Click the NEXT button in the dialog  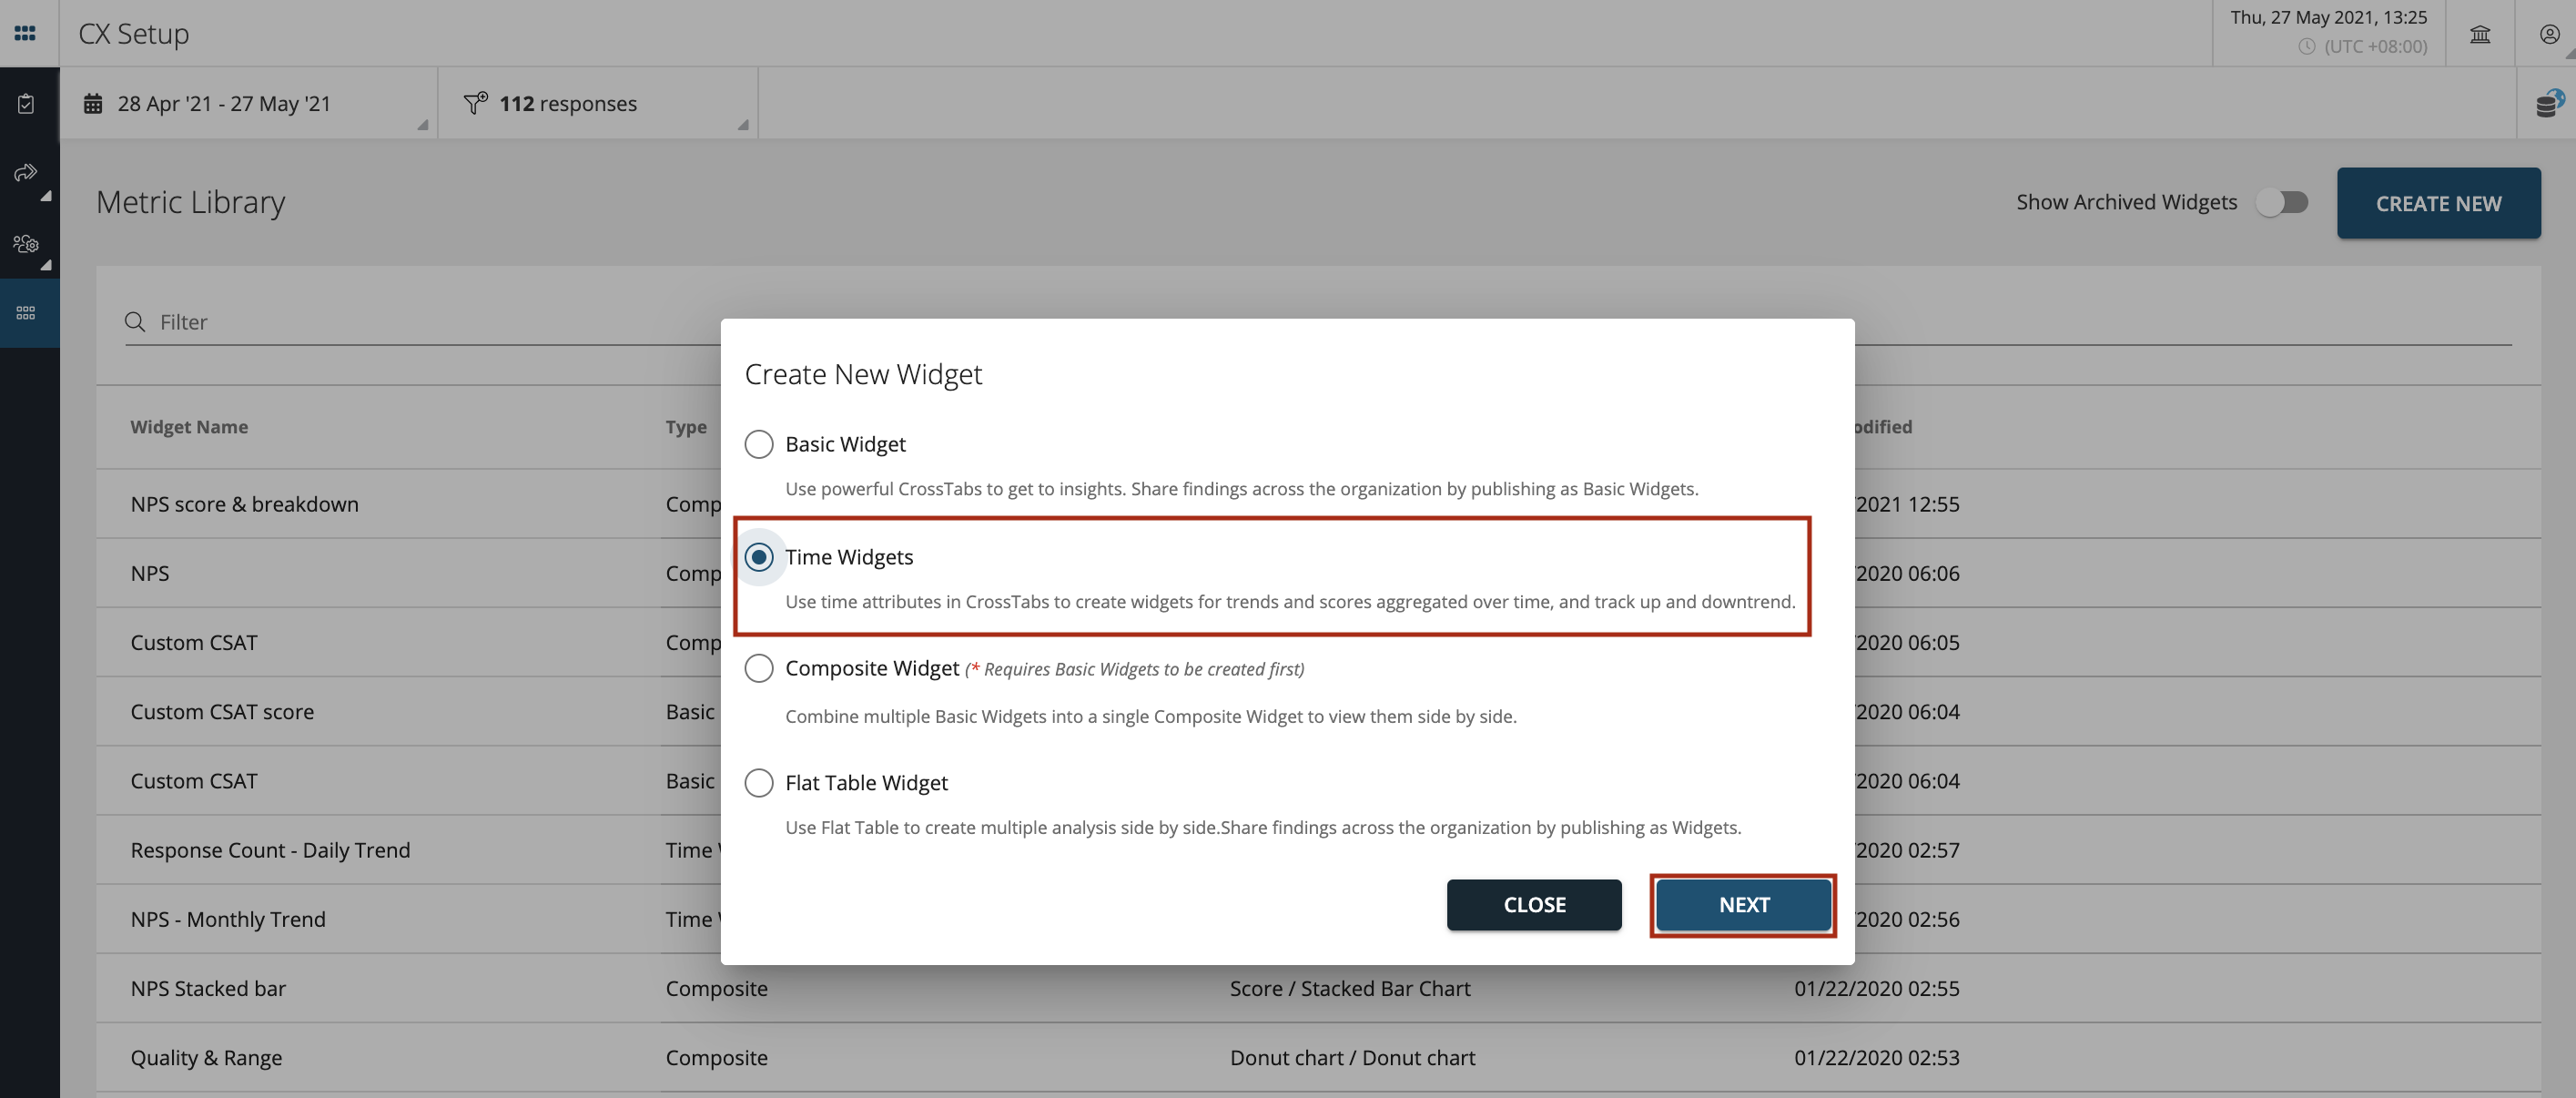point(1743,904)
